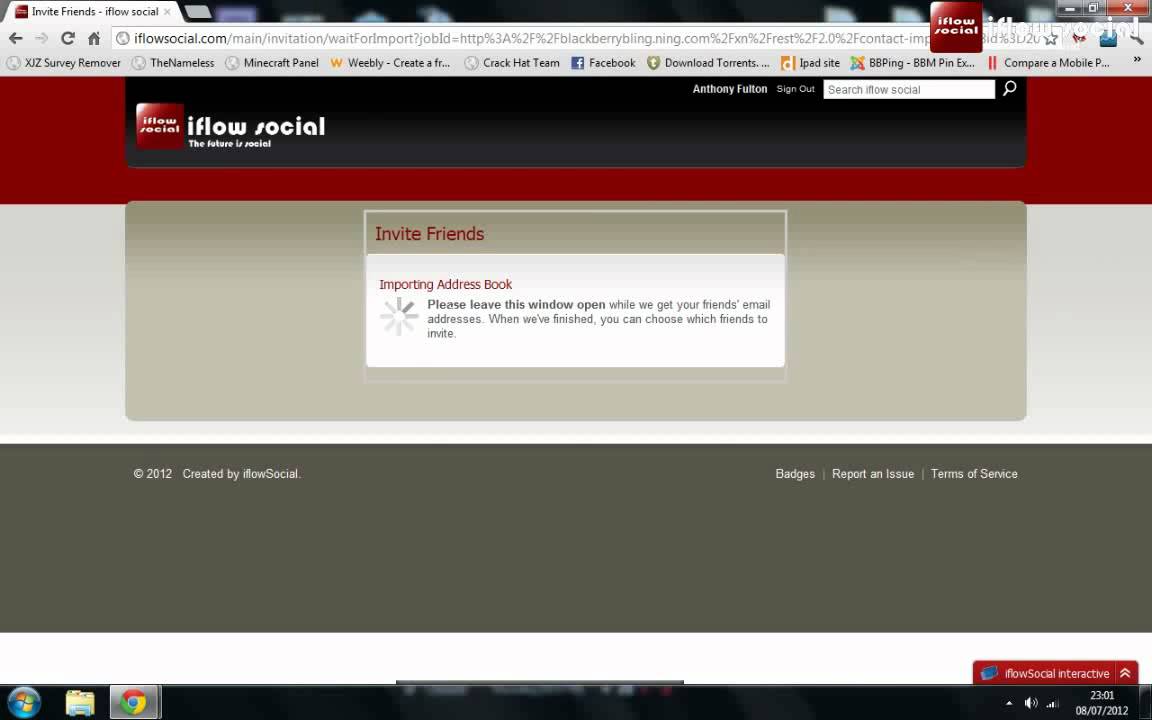
Task: Expand the bookmarks overflow chevron
Action: click(1137, 60)
